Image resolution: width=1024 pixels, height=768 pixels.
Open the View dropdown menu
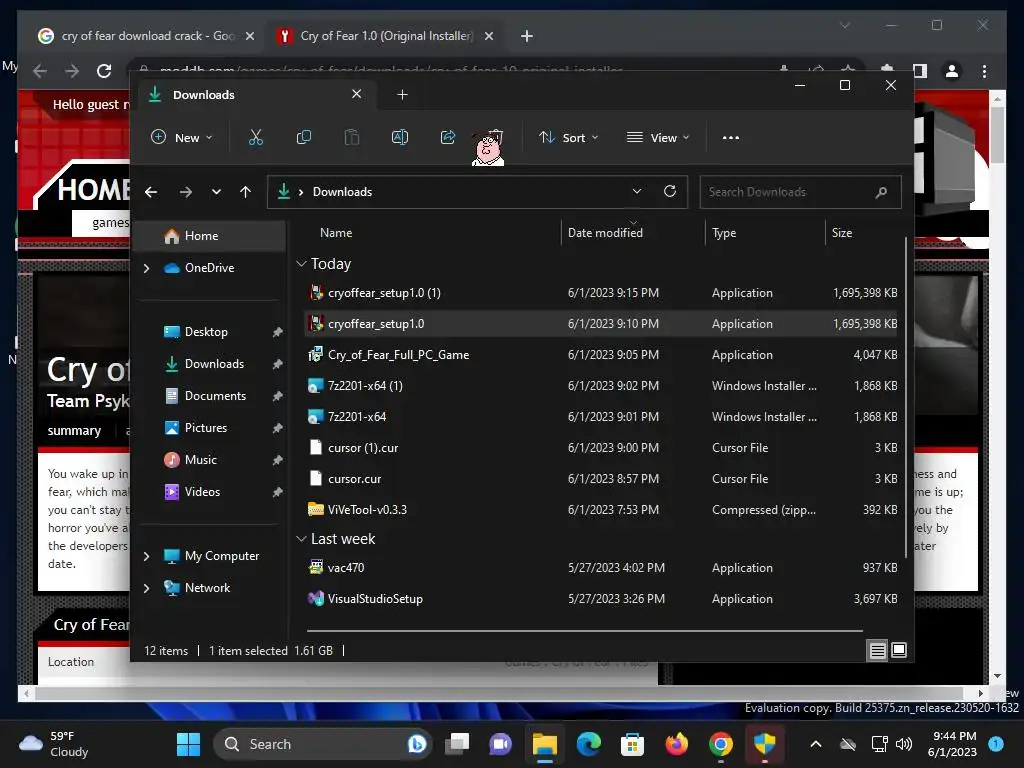[x=658, y=138]
